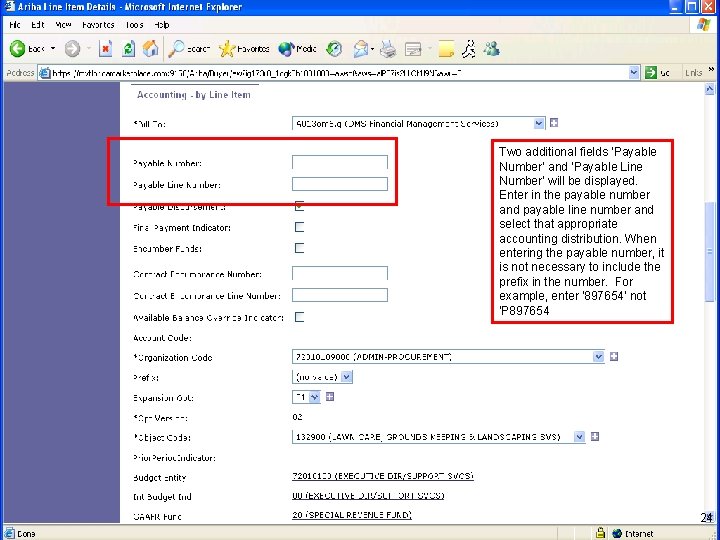This screenshot has width=720, height=540.
Task: Open the Prefix dropdown
Action: coord(347,377)
